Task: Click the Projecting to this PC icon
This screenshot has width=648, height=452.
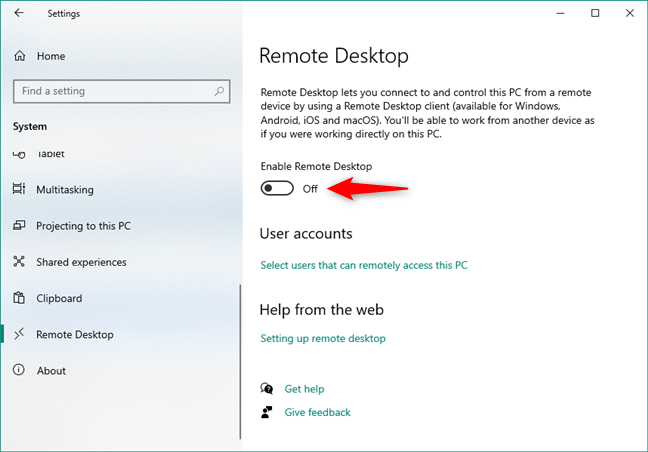Action: pyautogui.click(x=19, y=225)
